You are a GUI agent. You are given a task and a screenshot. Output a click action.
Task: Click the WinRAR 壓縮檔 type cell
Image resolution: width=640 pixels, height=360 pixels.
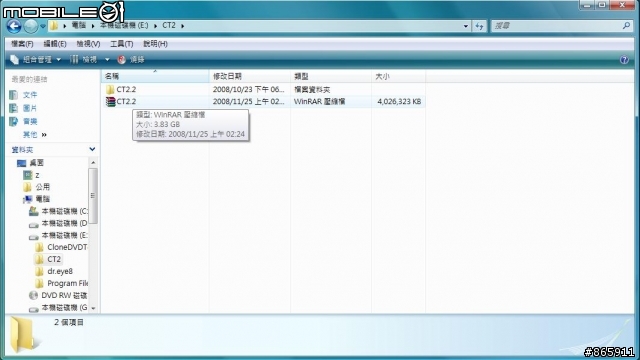click(320, 102)
